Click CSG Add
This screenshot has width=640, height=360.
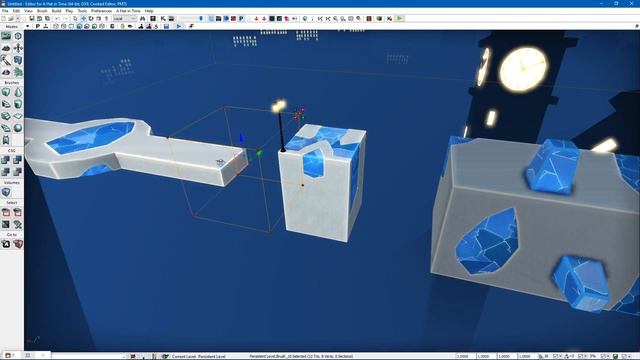[x=6, y=160]
